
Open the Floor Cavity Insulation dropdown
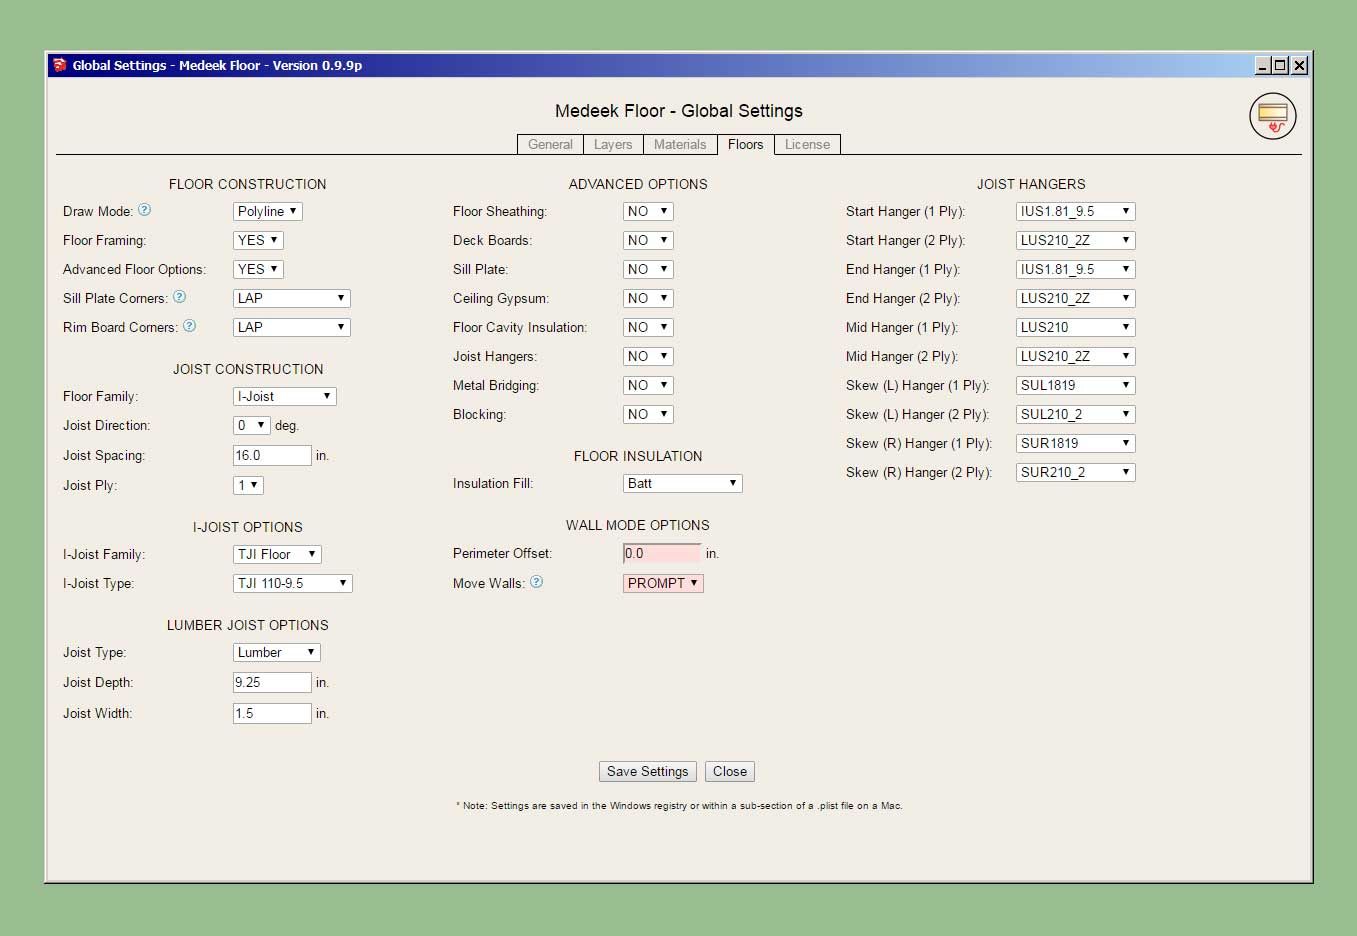648,327
